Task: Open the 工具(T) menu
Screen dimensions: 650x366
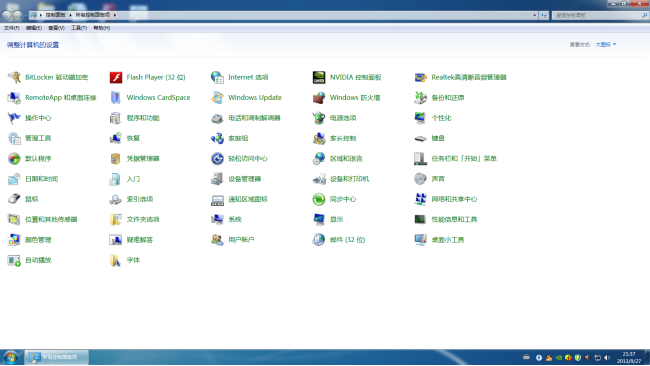Action: click(79, 28)
